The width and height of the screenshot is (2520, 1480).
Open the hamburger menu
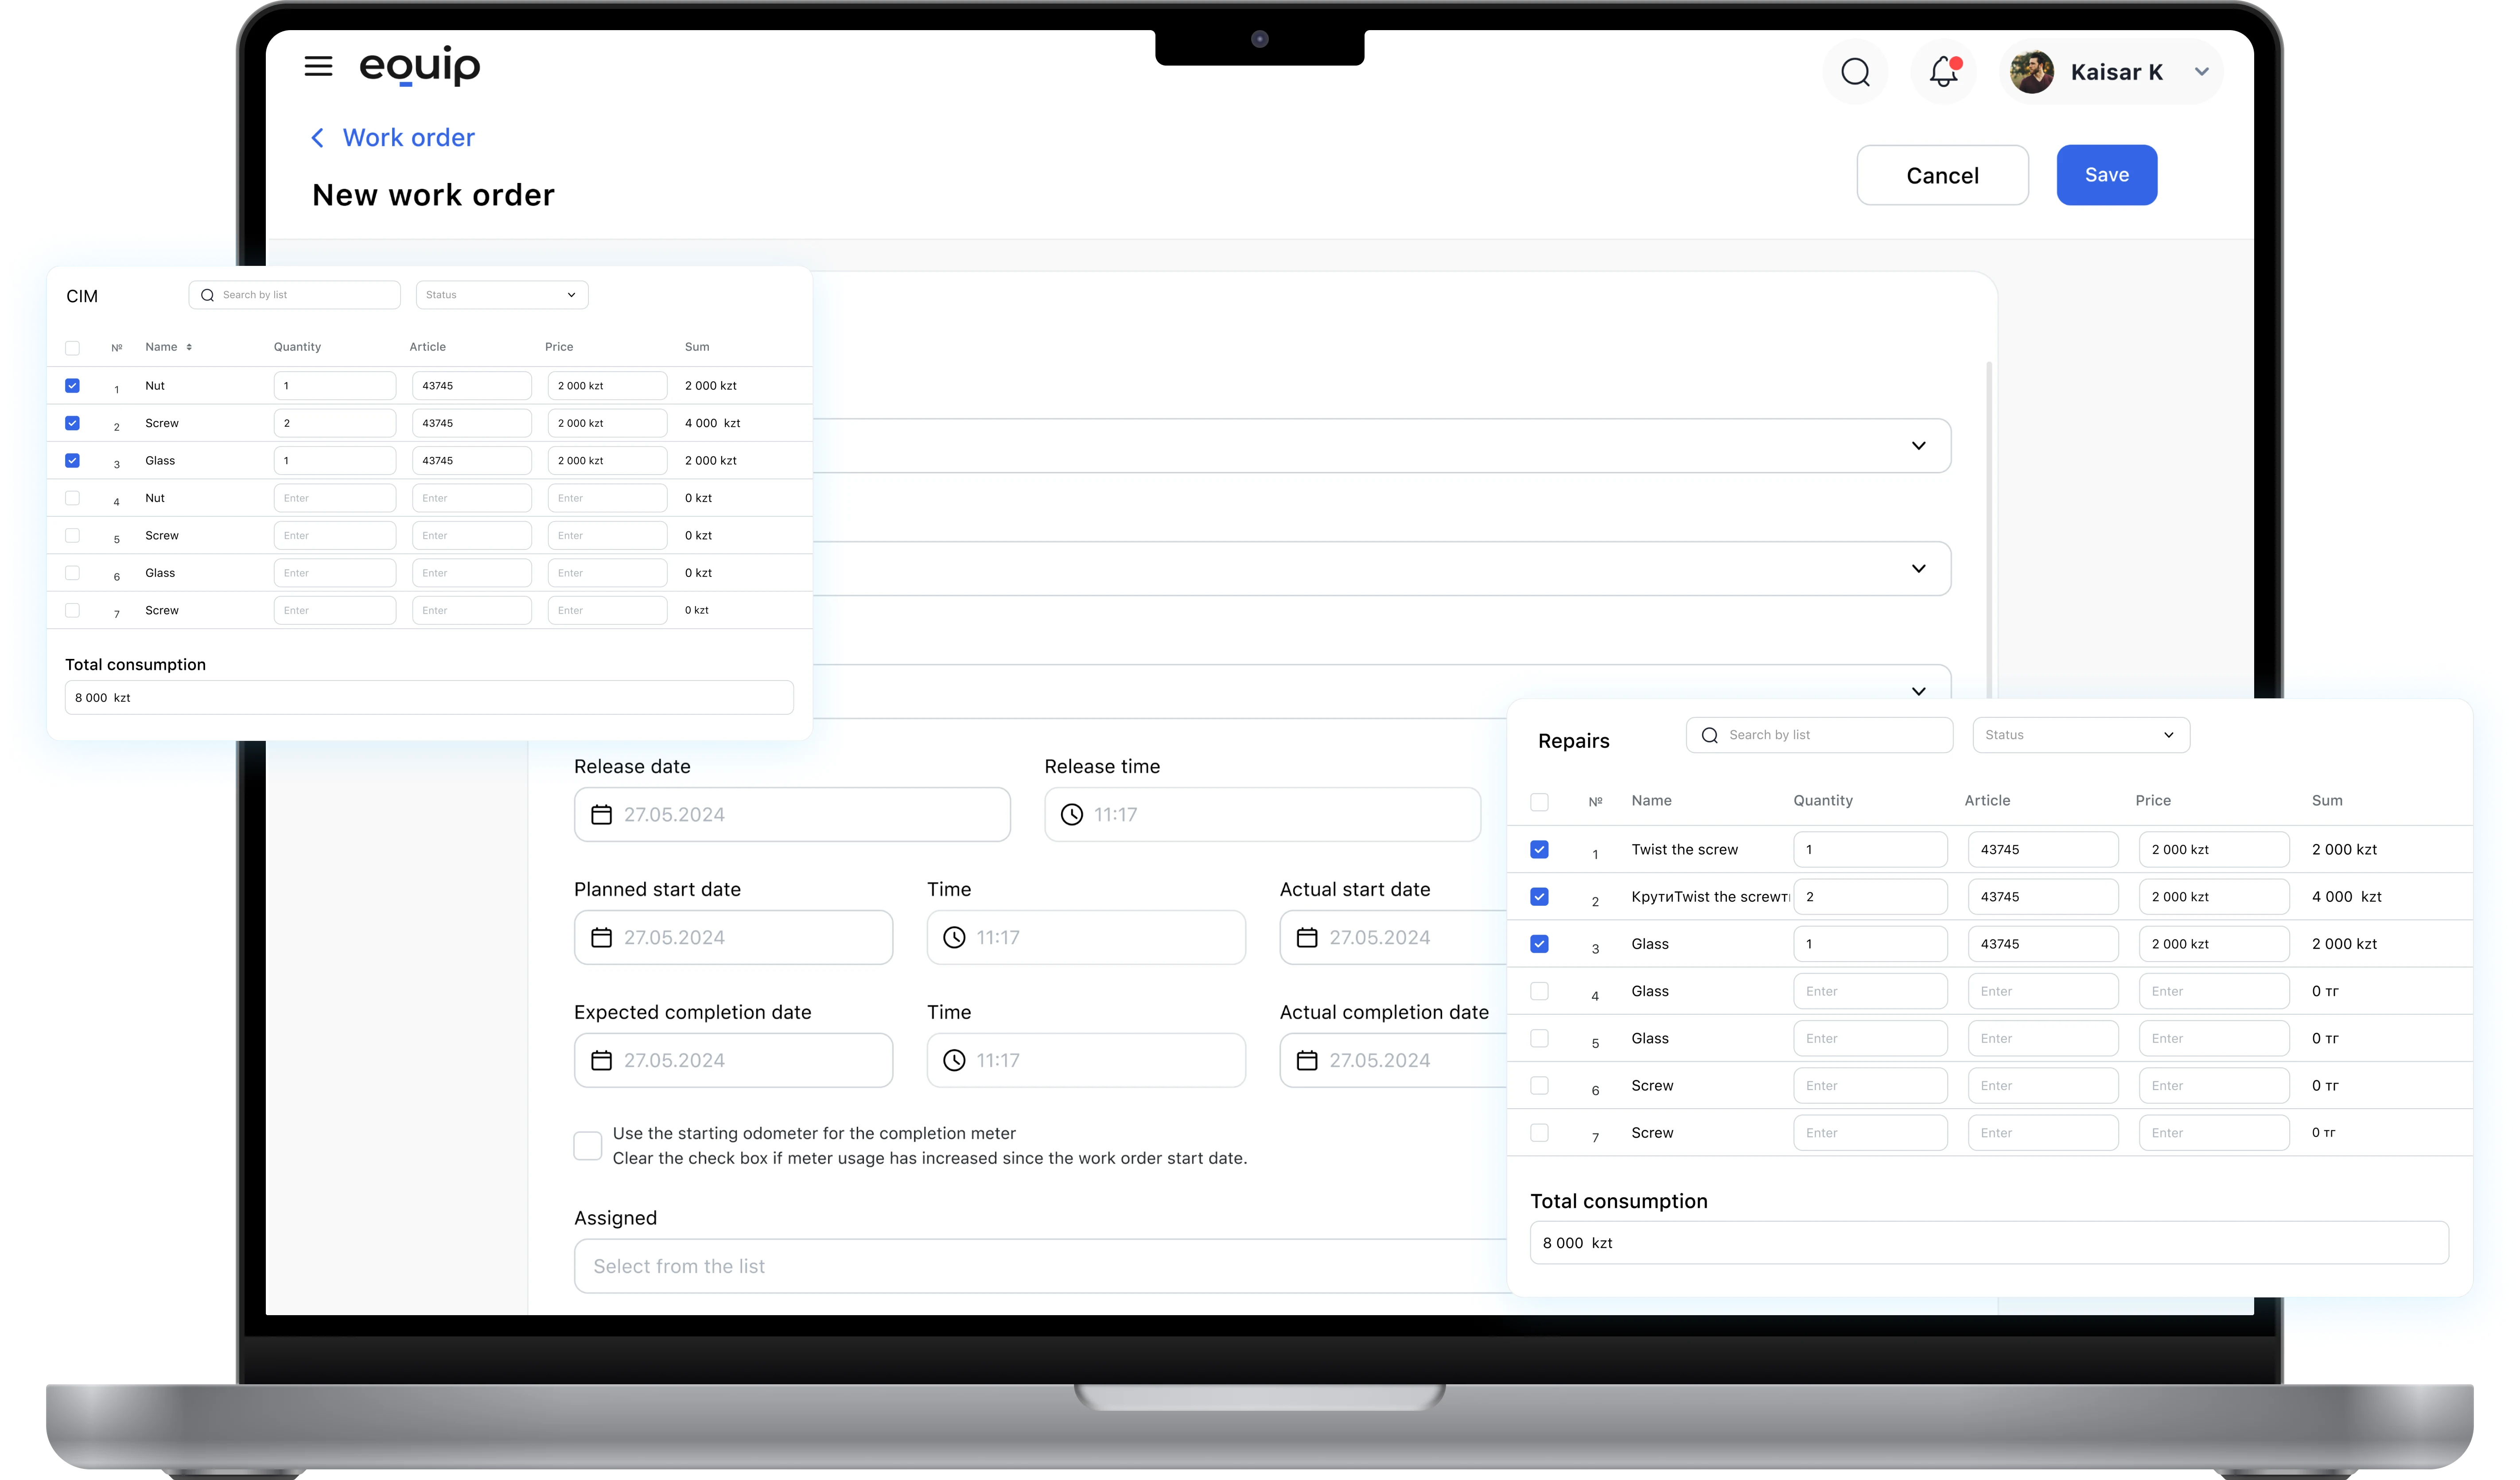pyautogui.click(x=318, y=66)
